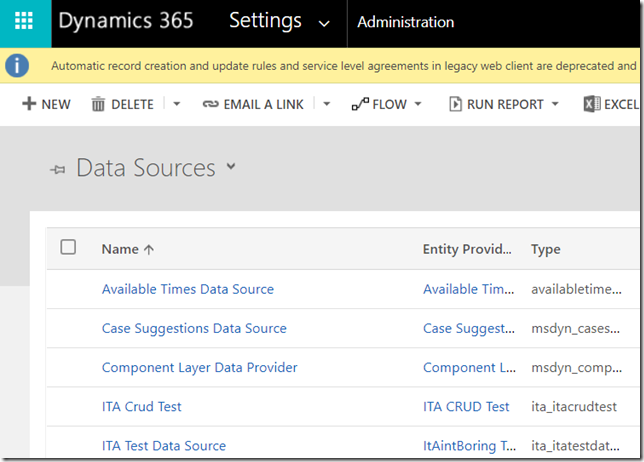Open Case Suggestions Data Source record
The width and height of the screenshot is (644, 462).
click(194, 329)
